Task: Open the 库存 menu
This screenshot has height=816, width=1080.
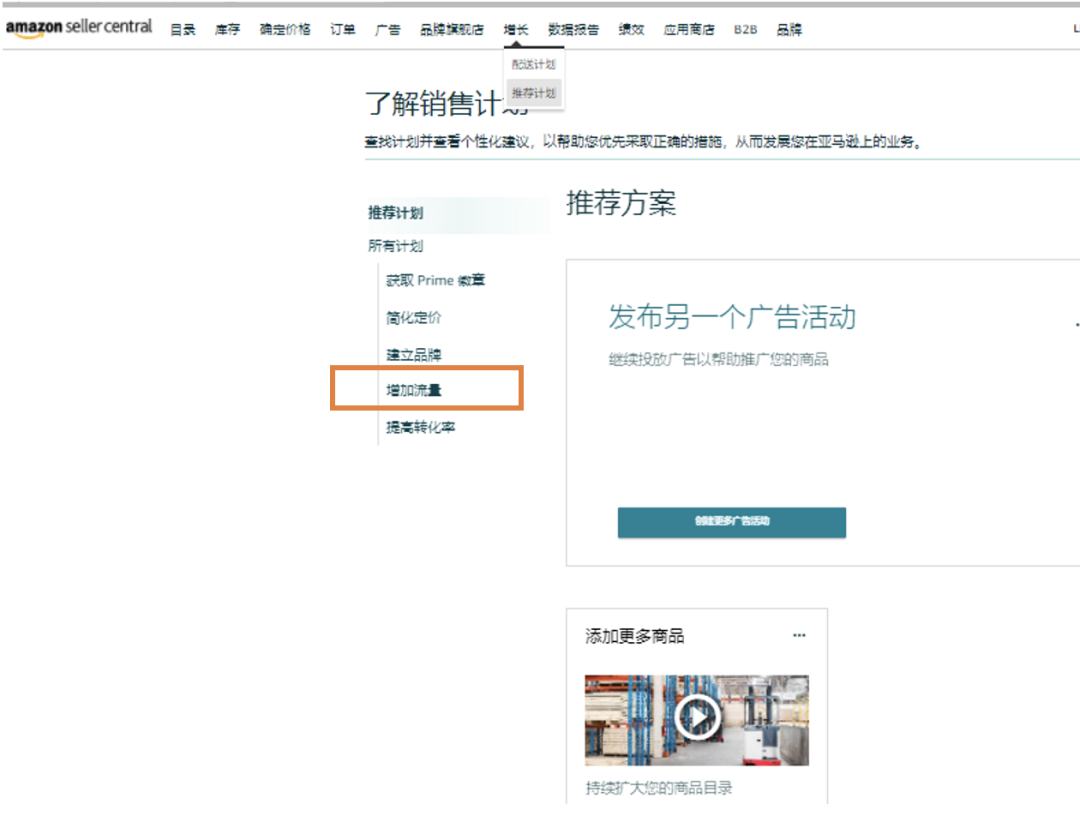Action: pos(226,30)
